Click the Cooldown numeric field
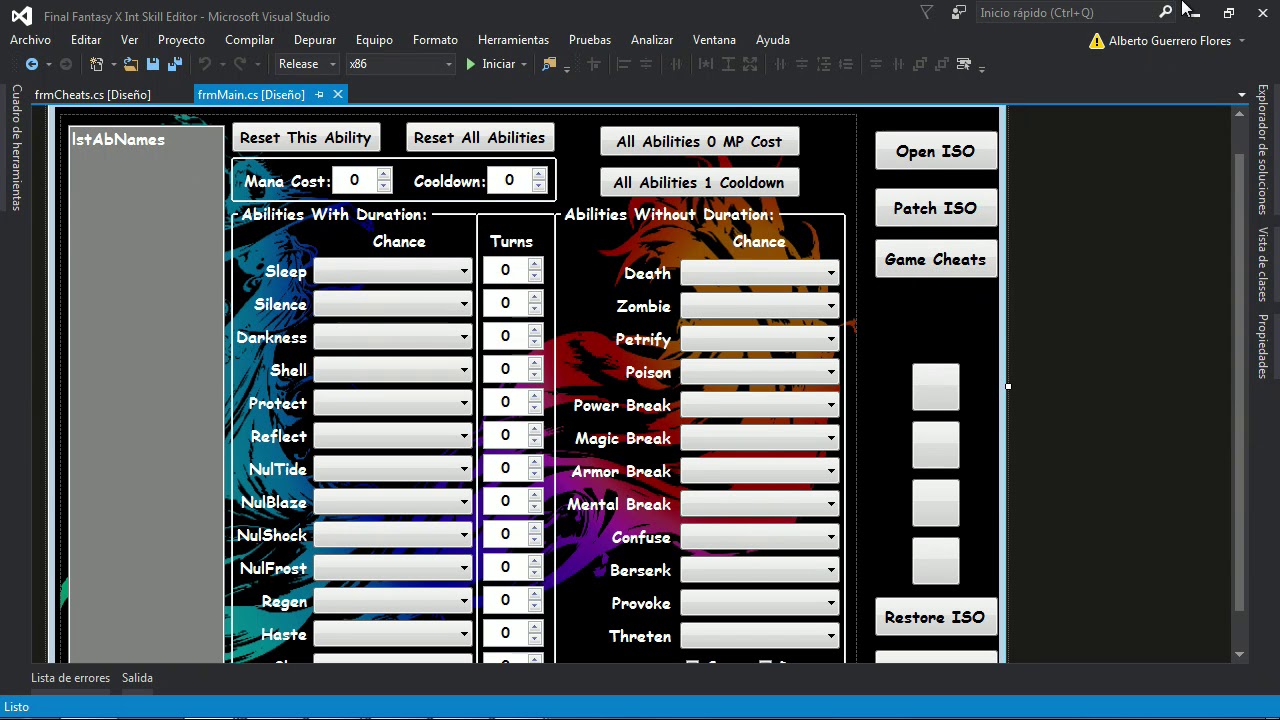 517,180
